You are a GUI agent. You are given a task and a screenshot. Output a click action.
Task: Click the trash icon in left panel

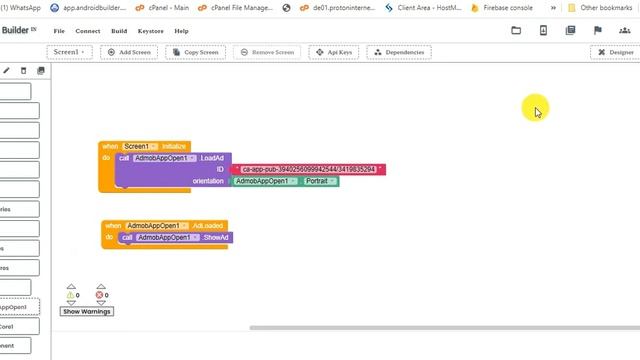[23, 71]
